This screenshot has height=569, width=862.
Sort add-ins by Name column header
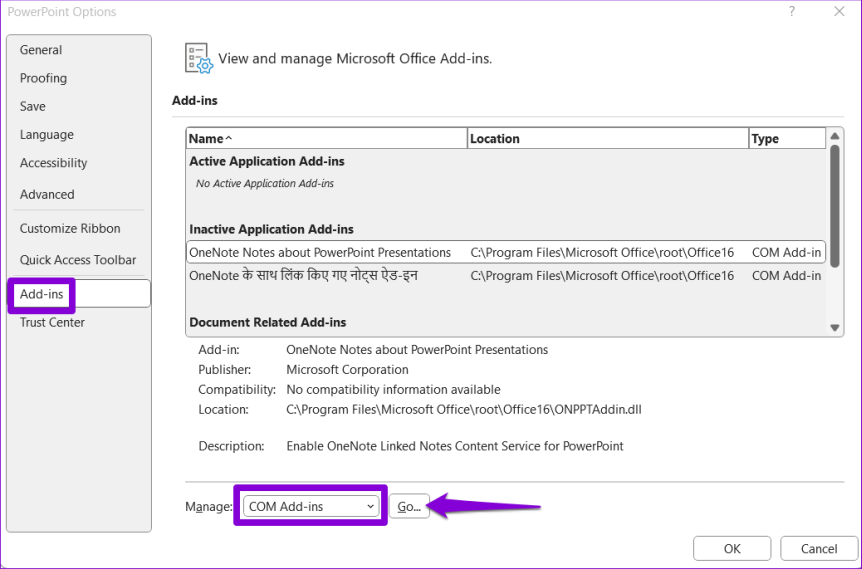[x=326, y=139]
